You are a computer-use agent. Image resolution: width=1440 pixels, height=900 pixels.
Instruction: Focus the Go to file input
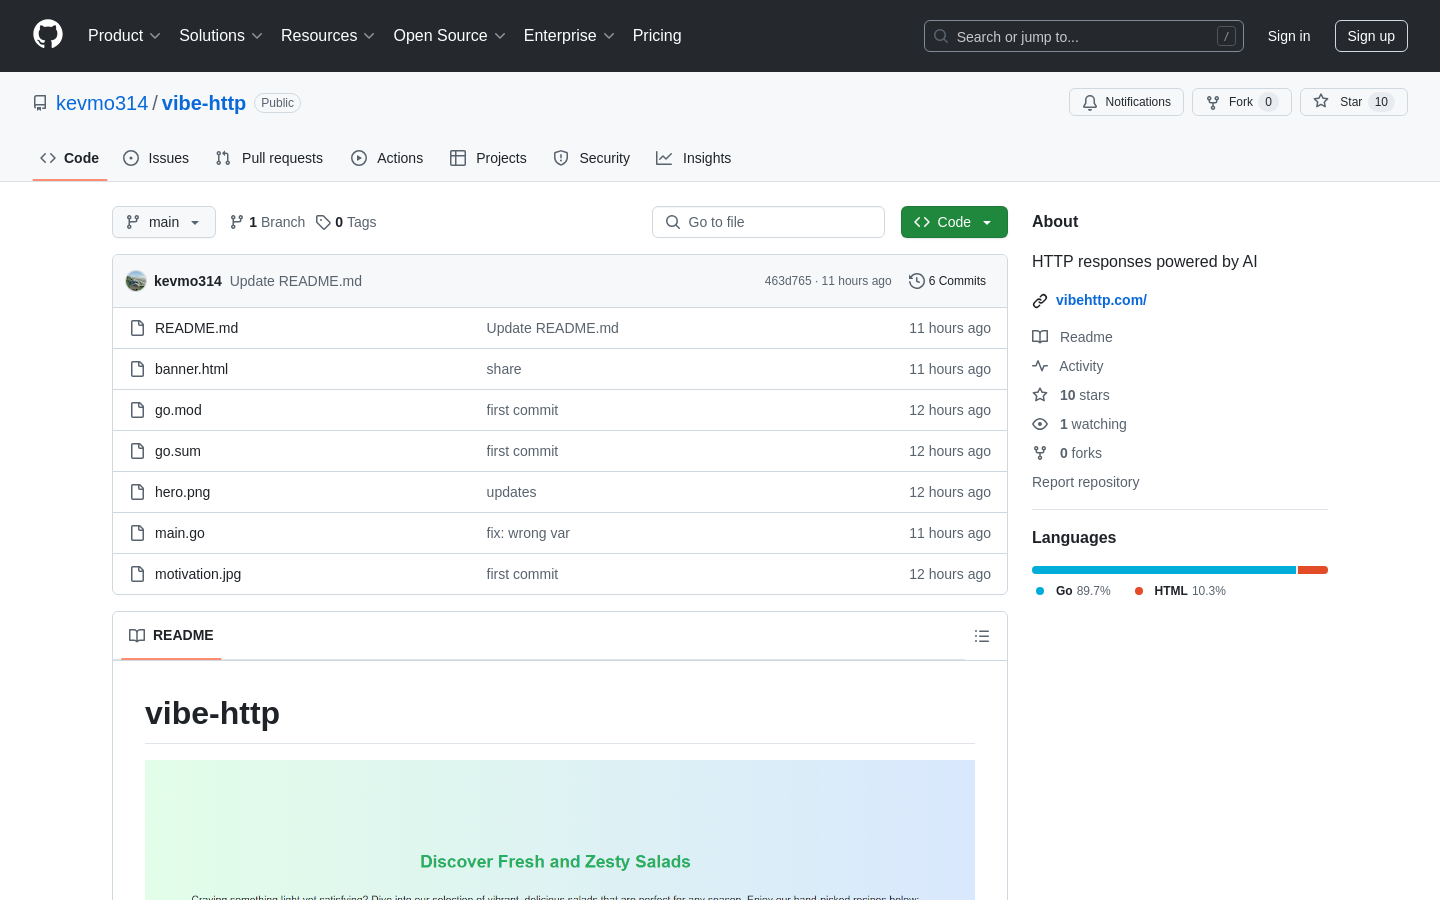pyautogui.click(x=768, y=222)
